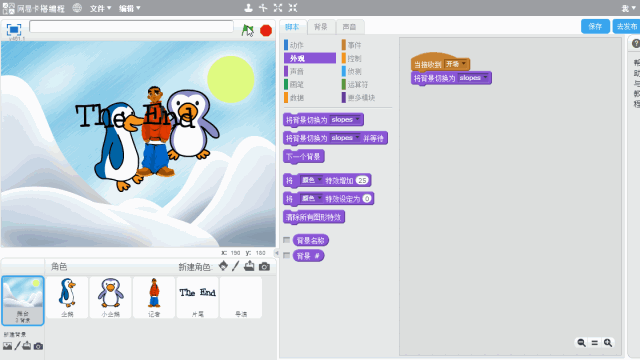Image resolution: width=640 pixels, height=360 pixels.
Task: Click the 0 value in set-effect block
Action: click(367, 198)
